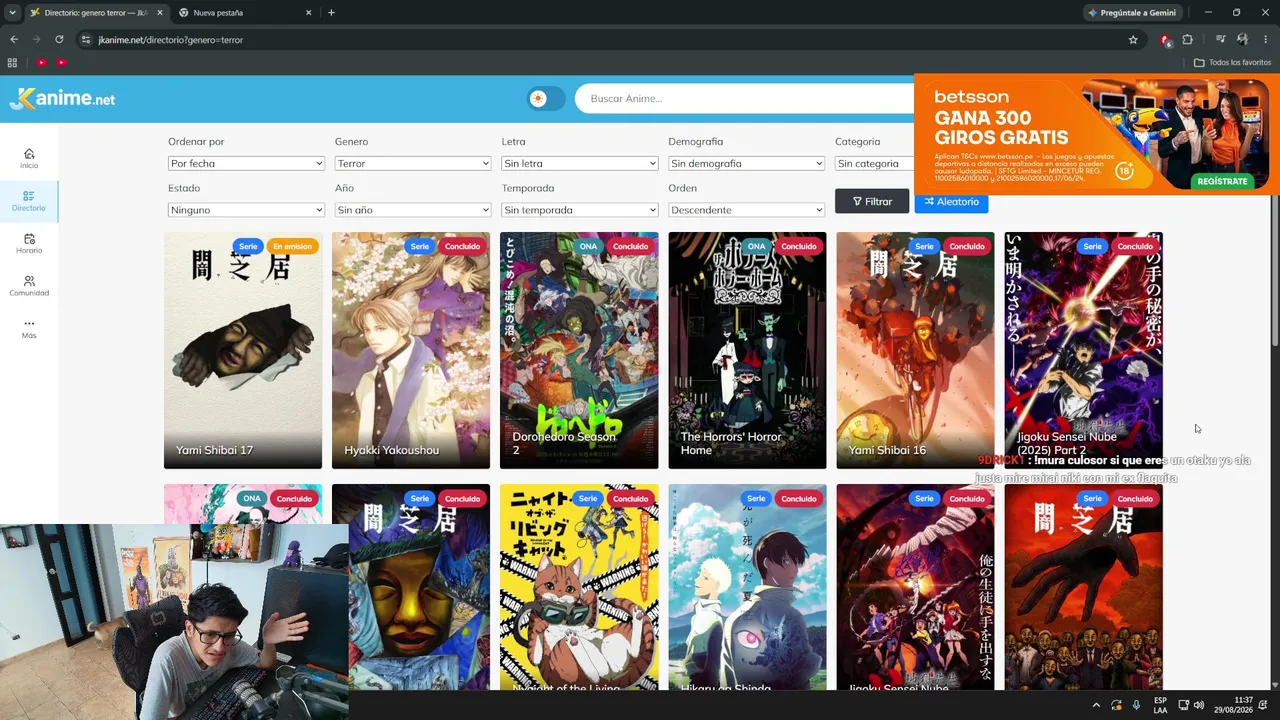Viewport: 1280px width, 720px height.
Task: Click the microphone tray icon
Action: [1136, 705]
